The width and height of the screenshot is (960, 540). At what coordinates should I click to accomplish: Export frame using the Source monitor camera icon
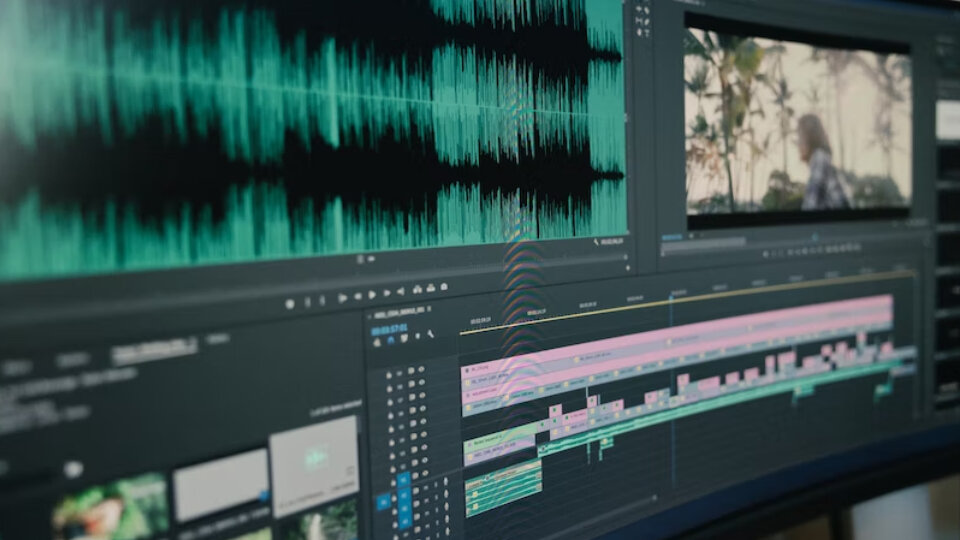(x=444, y=287)
